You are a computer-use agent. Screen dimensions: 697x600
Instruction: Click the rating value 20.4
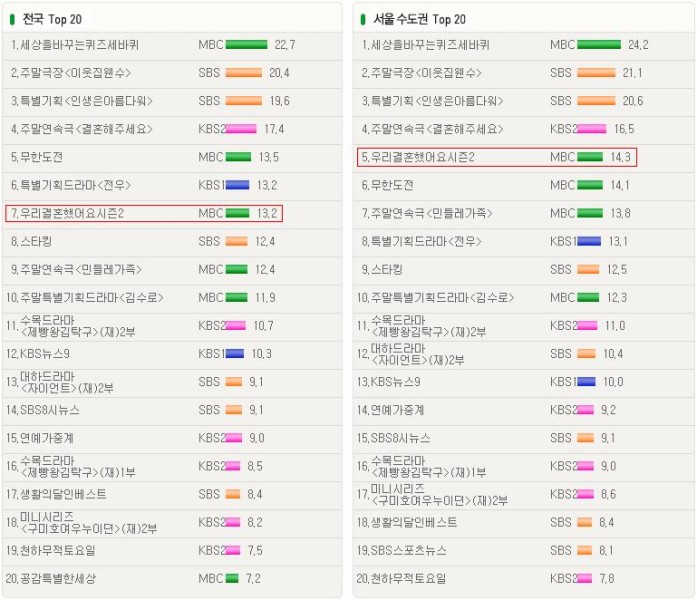pyautogui.click(x=279, y=73)
